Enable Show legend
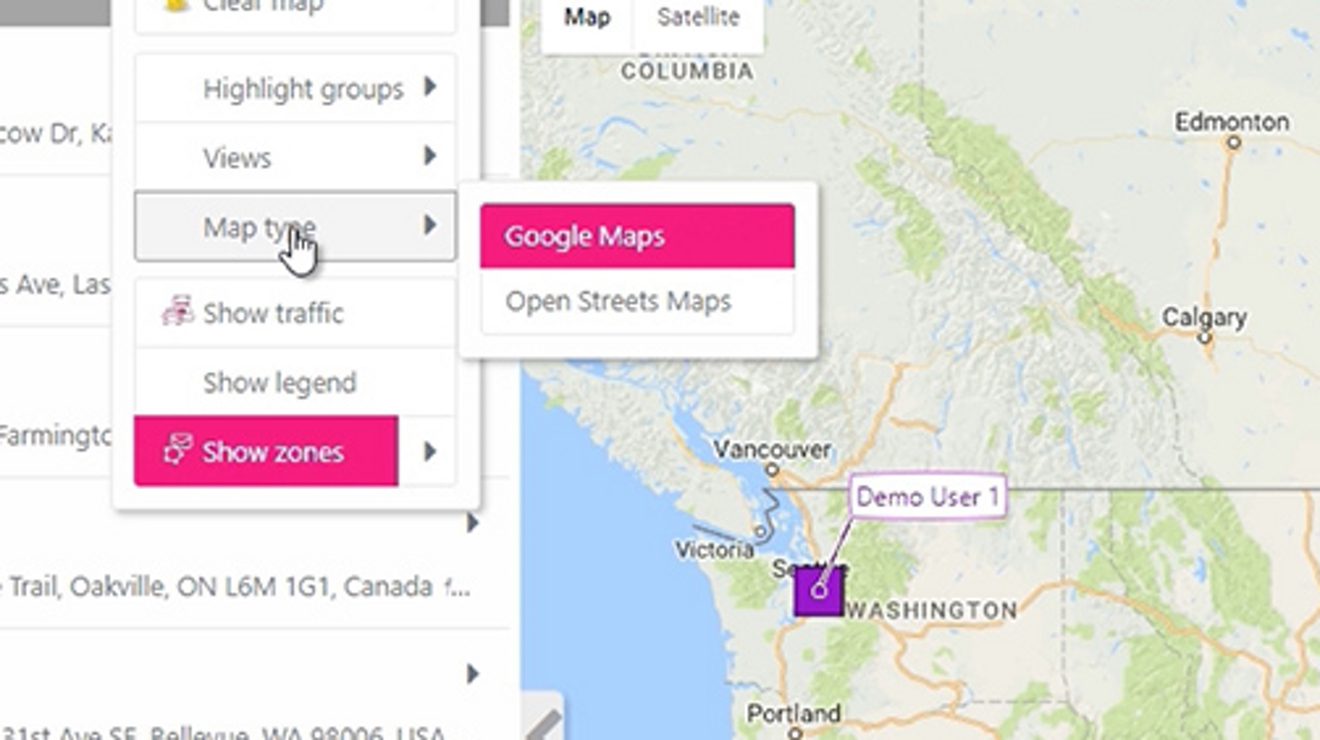The width and height of the screenshot is (1320, 740). 280,382
